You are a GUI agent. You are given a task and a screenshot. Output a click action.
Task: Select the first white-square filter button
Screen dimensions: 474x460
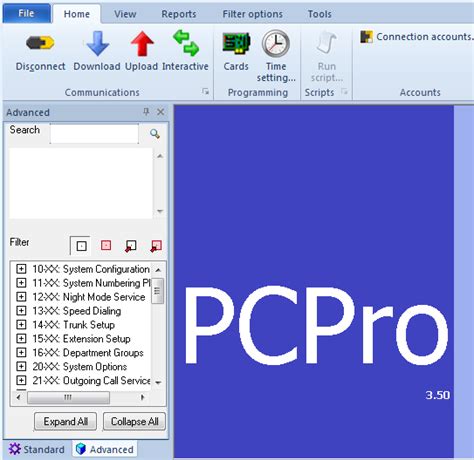(81, 246)
